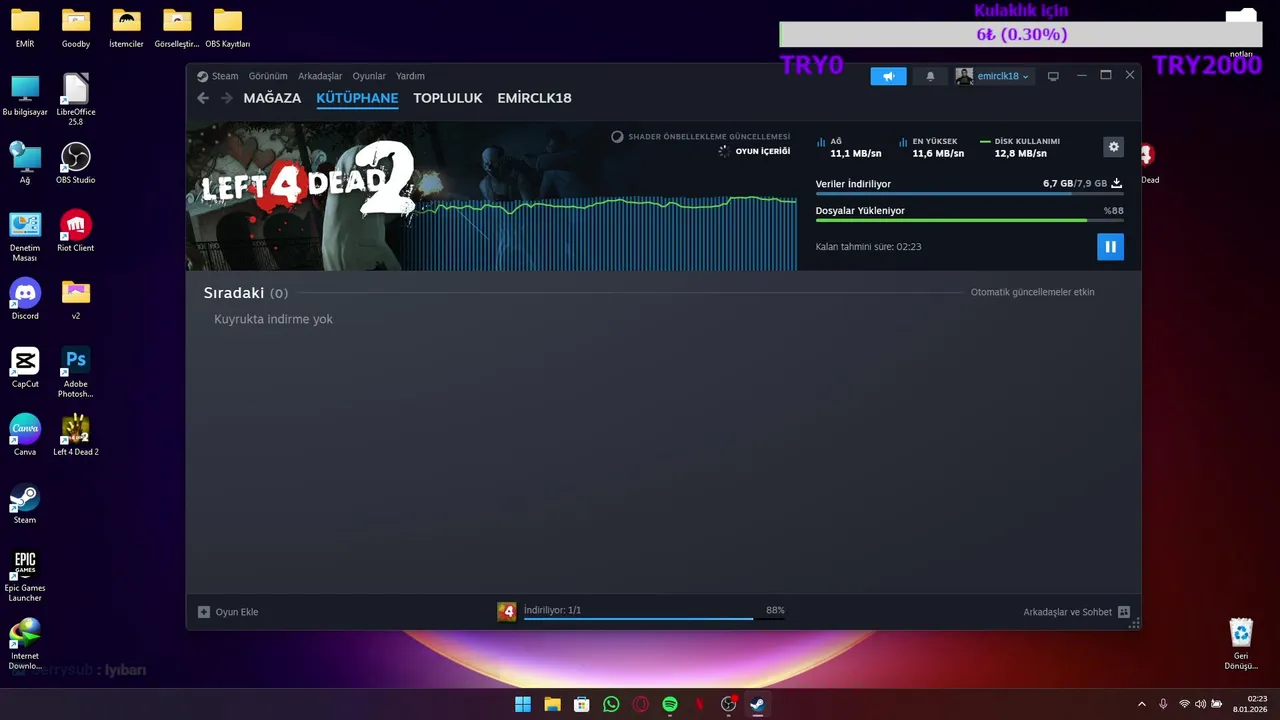Open the Windows Start button
The width and height of the screenshot is (1280, 720).
pos(523,704)
